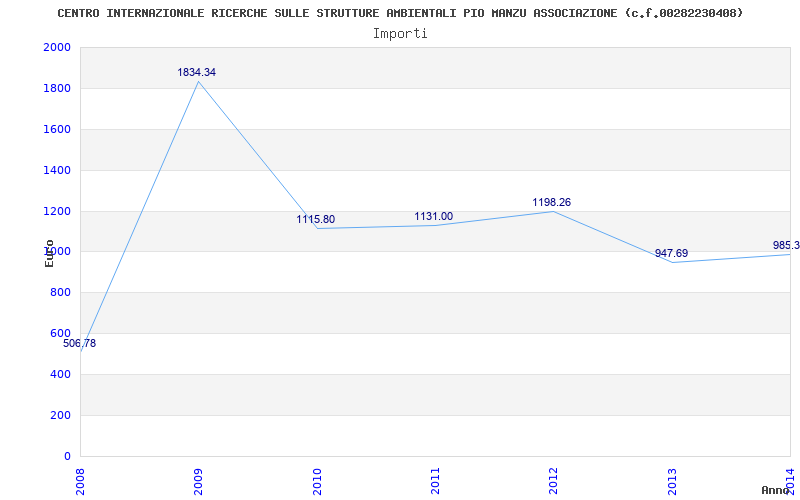Click the 0 y-axis value
The image size is (800, 500).
[67, 456]
